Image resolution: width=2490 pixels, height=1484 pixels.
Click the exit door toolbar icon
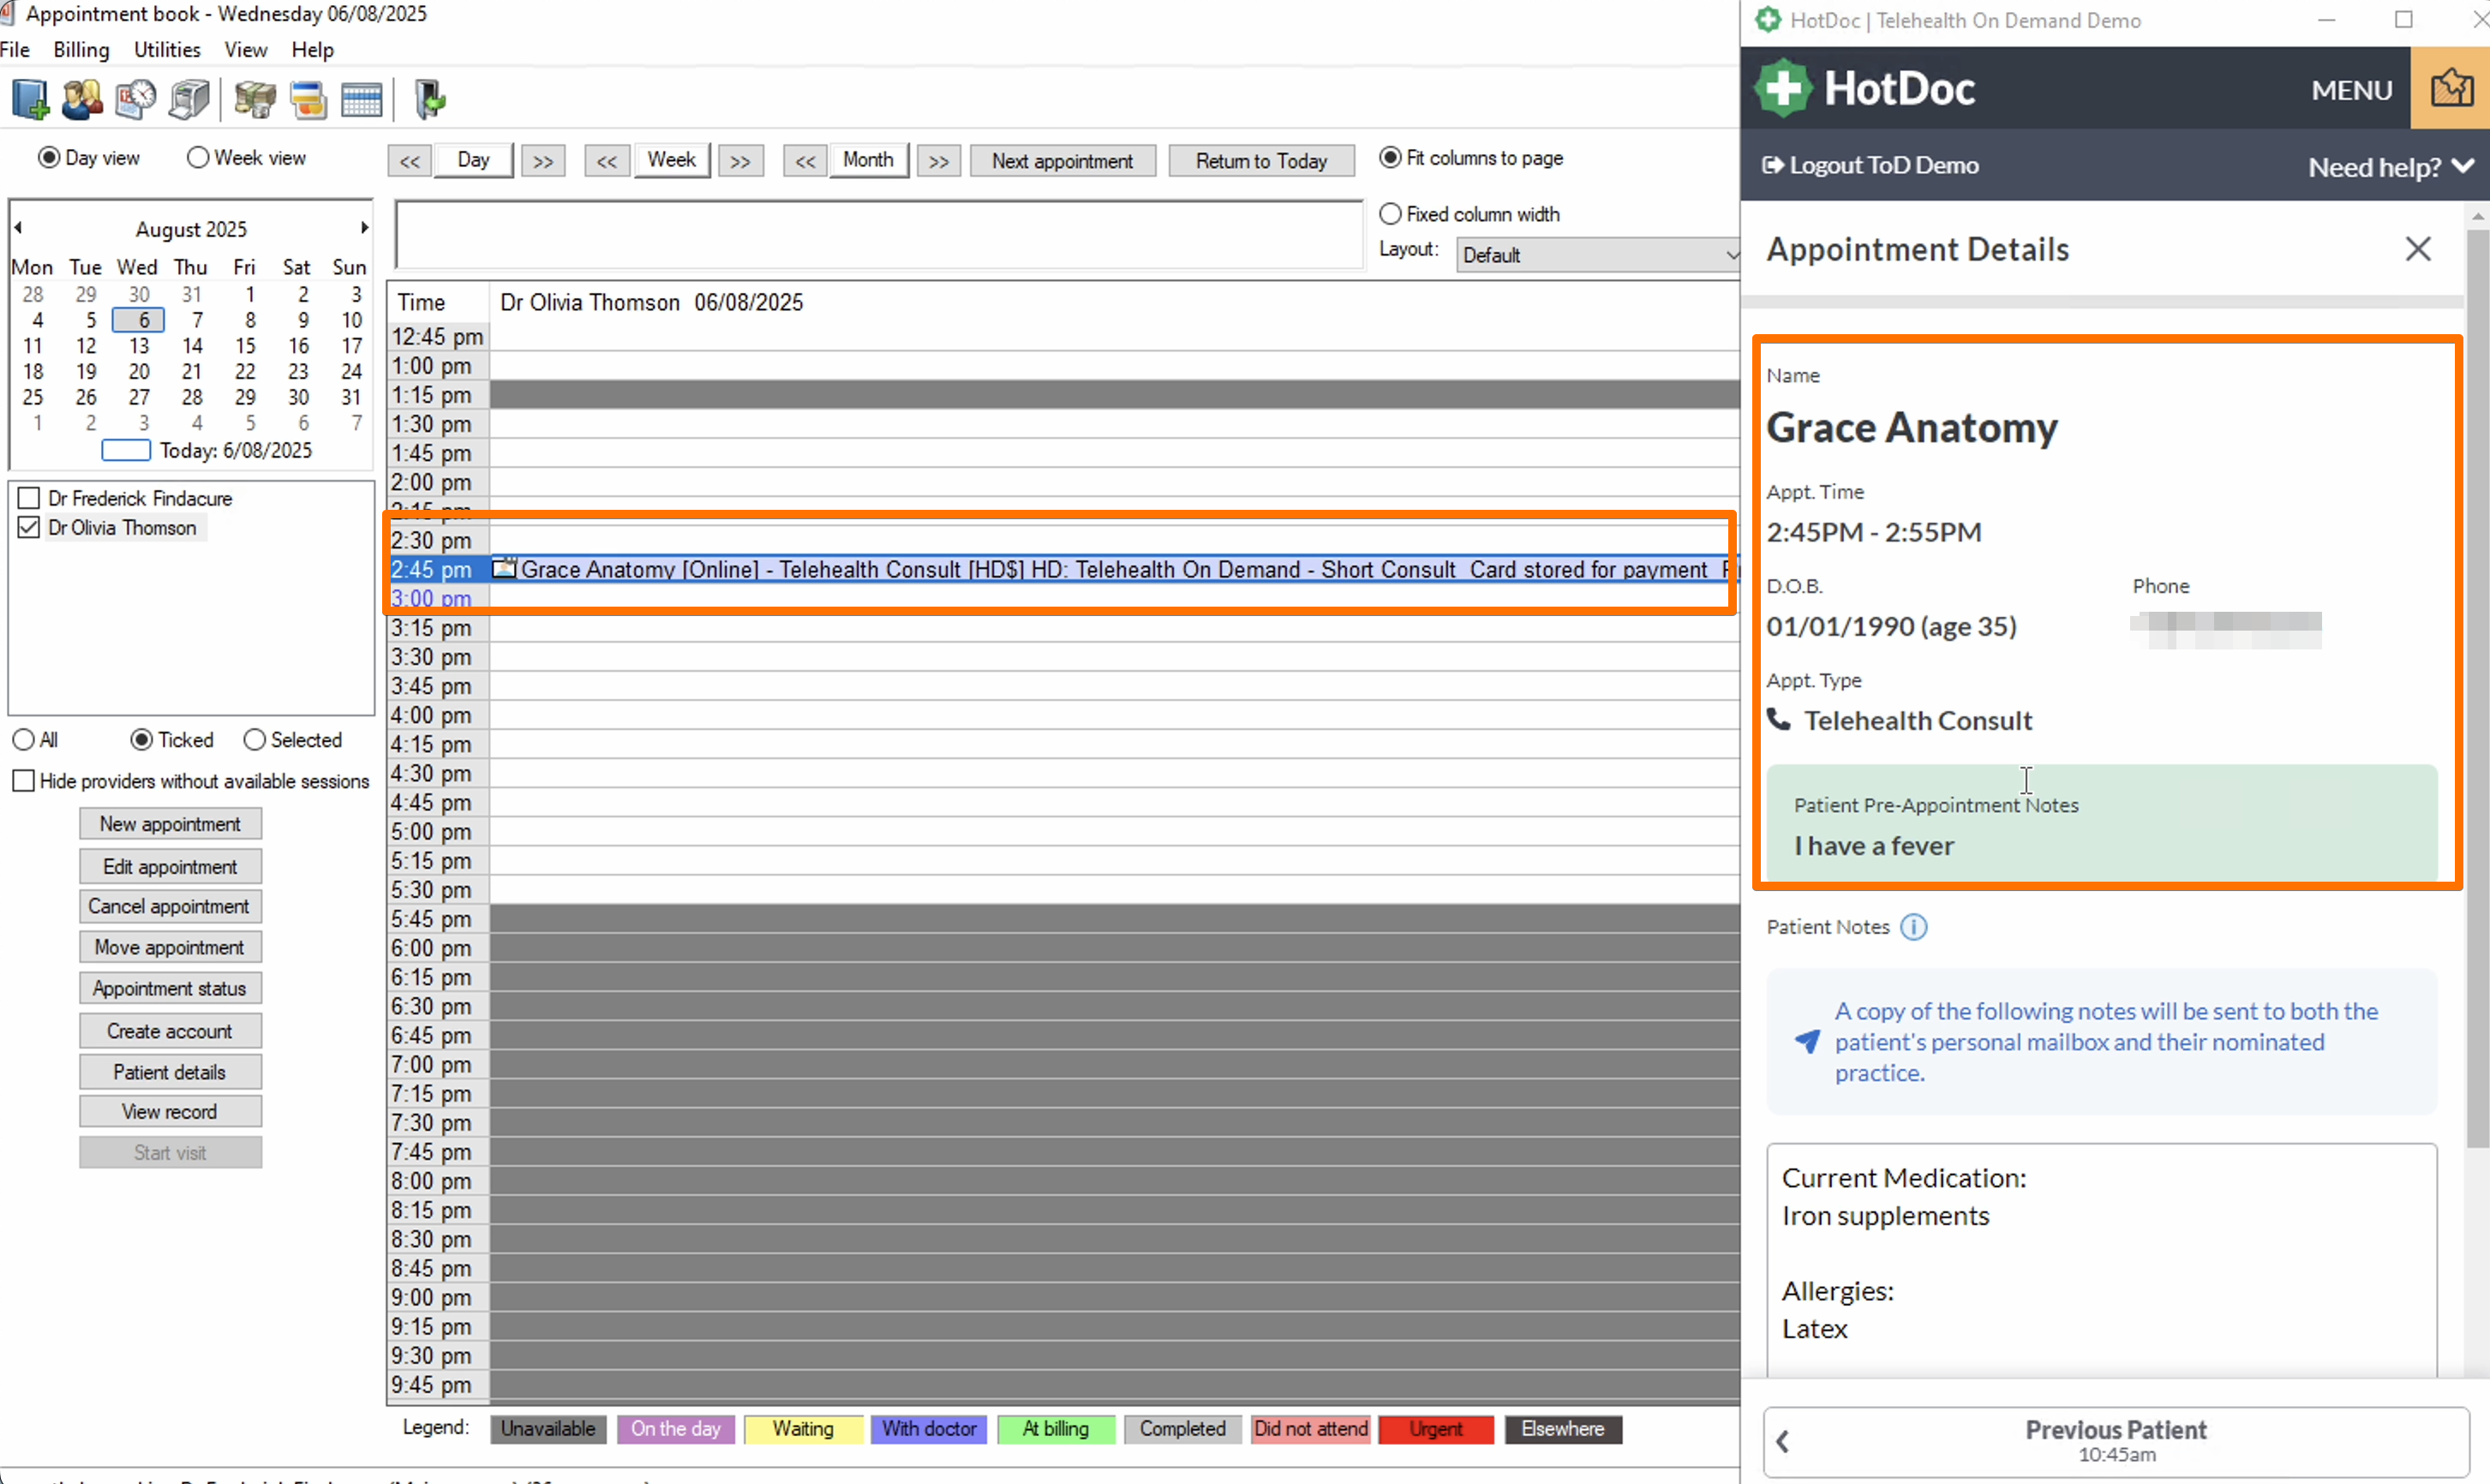coord(429,99)
